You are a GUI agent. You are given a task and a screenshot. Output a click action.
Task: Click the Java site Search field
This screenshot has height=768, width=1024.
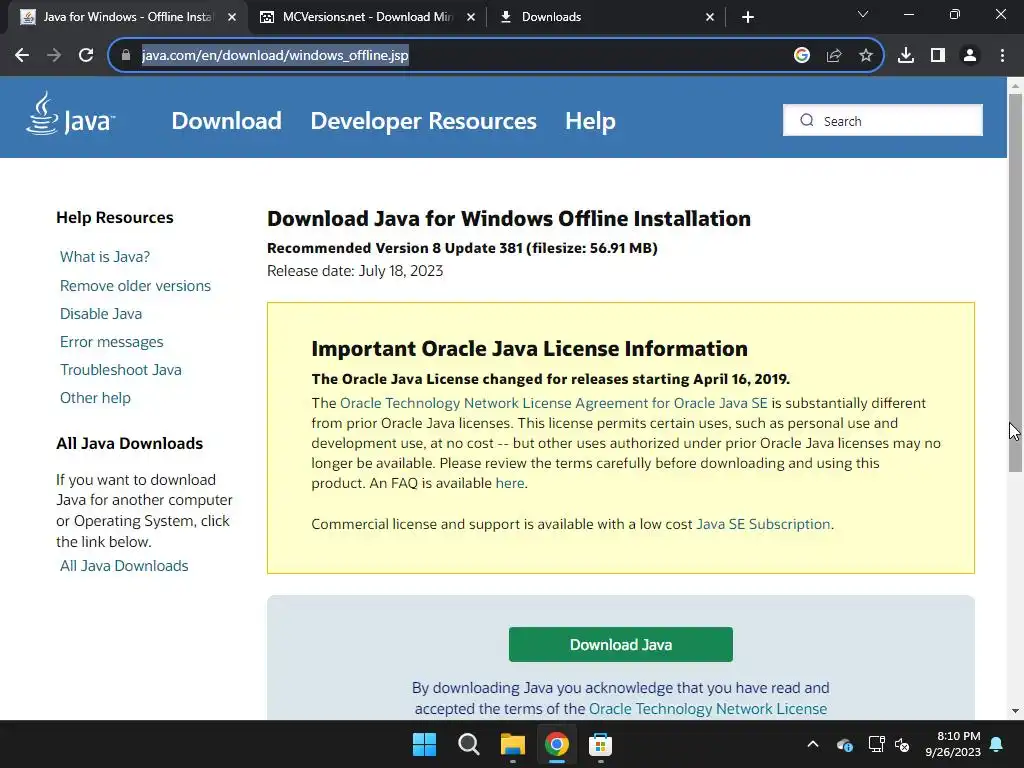[x=882, y=120]
